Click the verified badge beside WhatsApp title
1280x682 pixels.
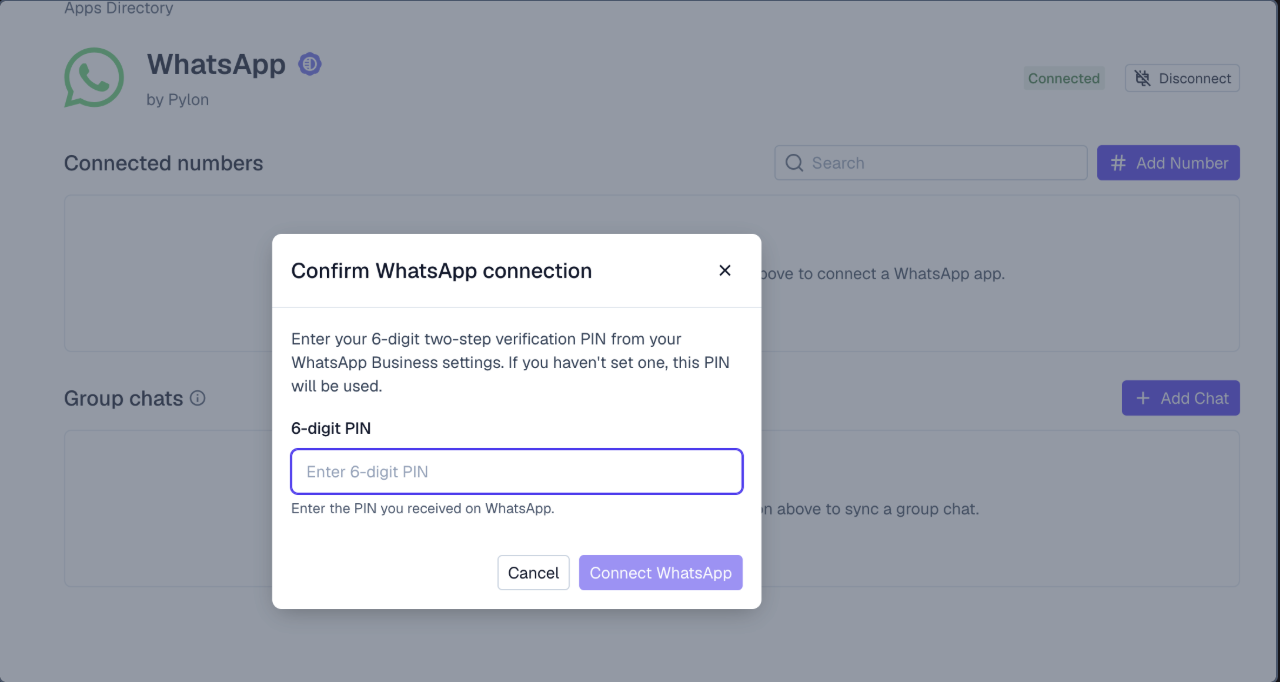[x=310, y=65]
